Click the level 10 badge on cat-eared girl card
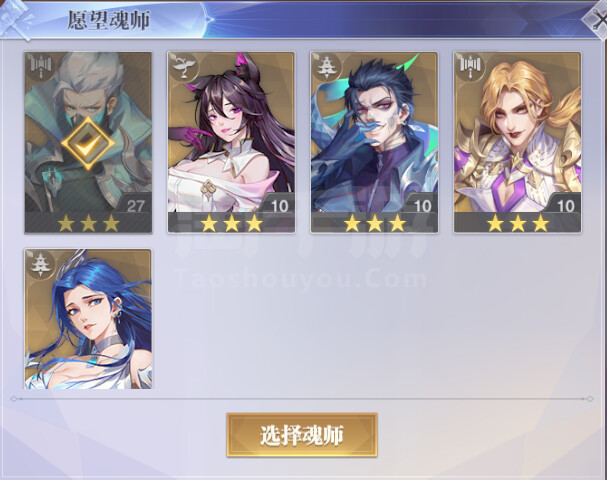The width and height of the screenshot is (607, 480). click(279, 206)
